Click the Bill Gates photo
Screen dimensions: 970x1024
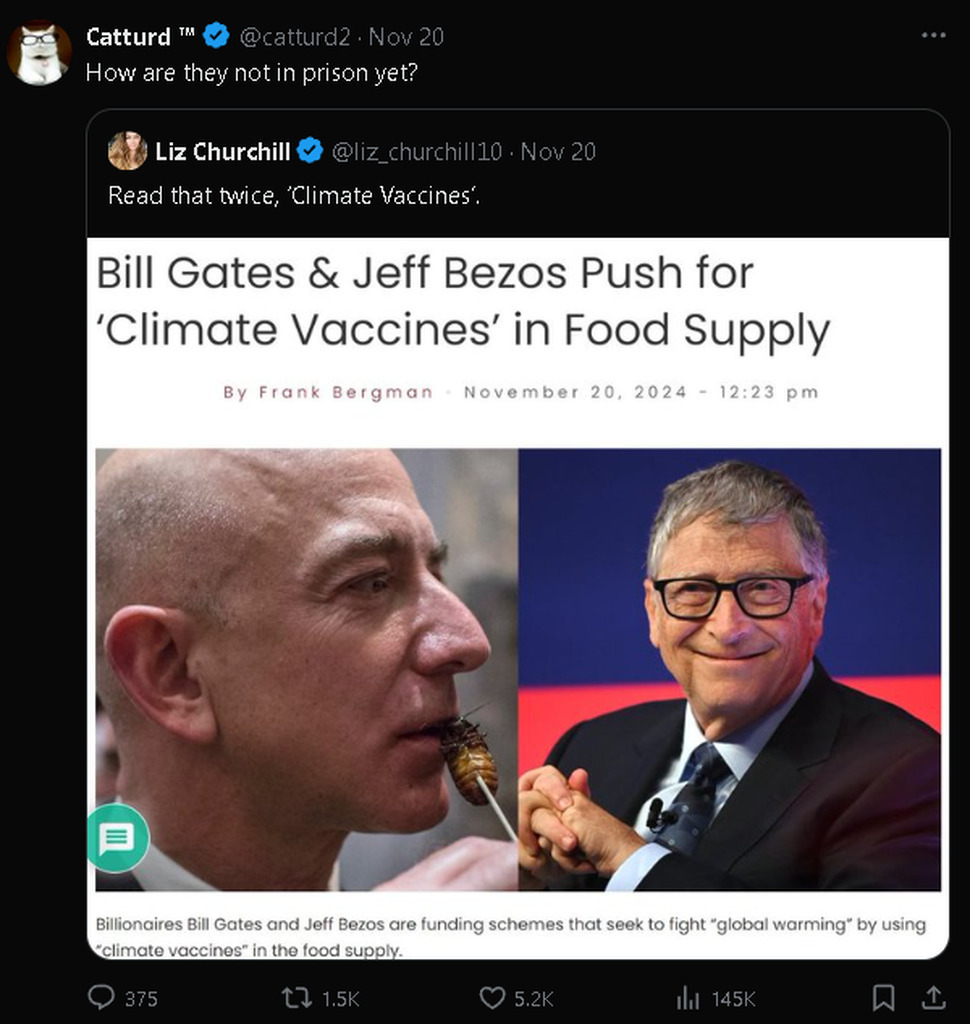pos(730,669)
